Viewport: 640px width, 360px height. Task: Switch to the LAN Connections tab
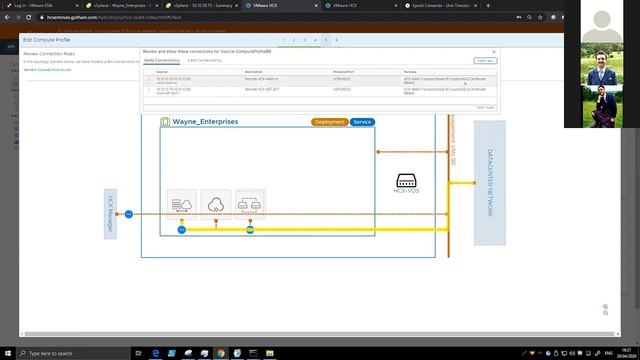[x=205, y=60]
